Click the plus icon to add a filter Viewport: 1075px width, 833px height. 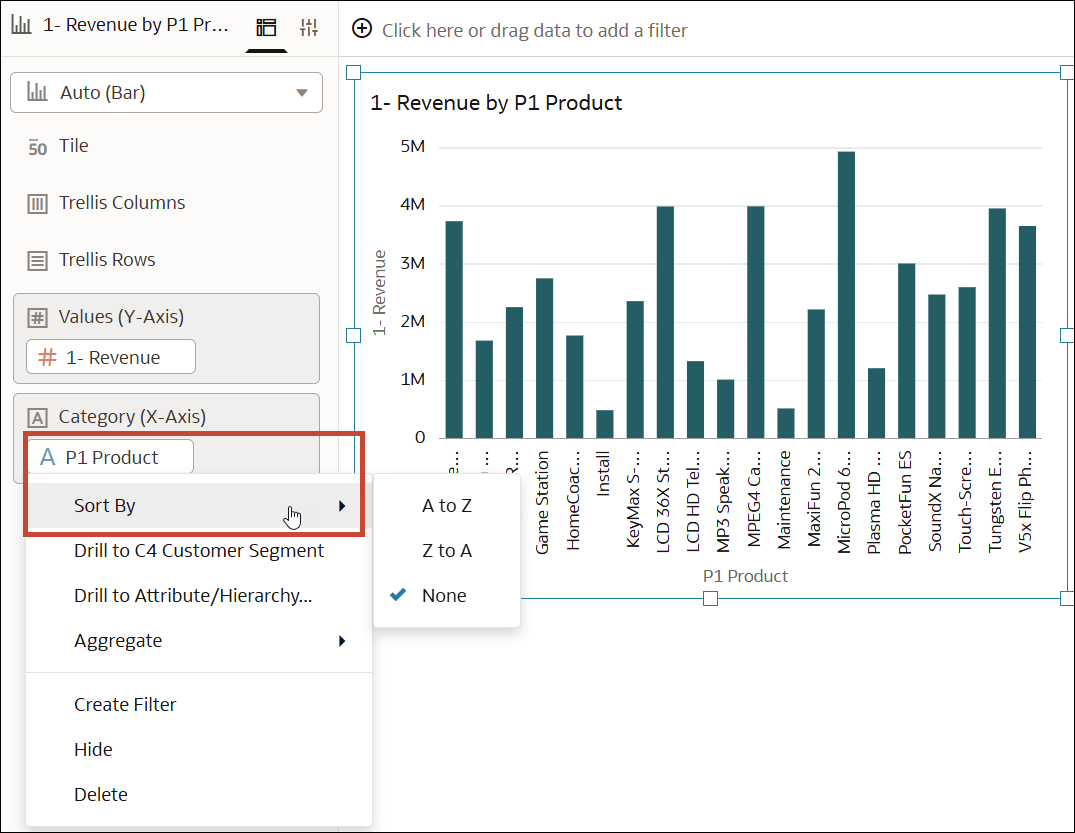pos(362,28)
